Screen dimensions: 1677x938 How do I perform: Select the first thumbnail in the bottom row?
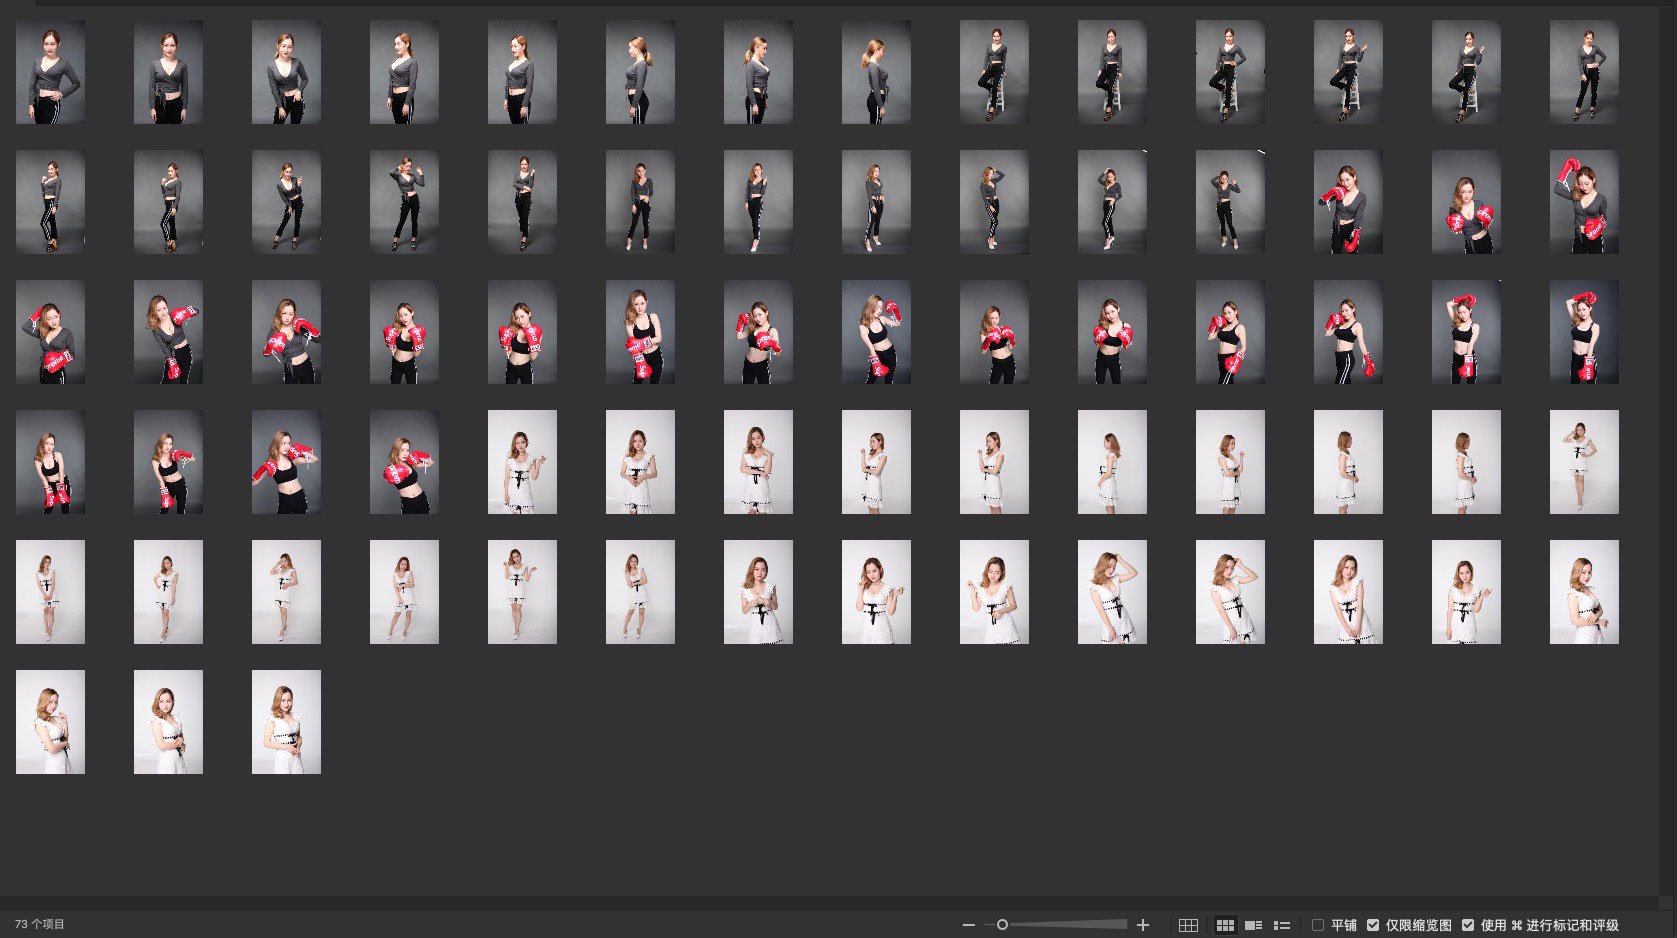pos(50,722)
